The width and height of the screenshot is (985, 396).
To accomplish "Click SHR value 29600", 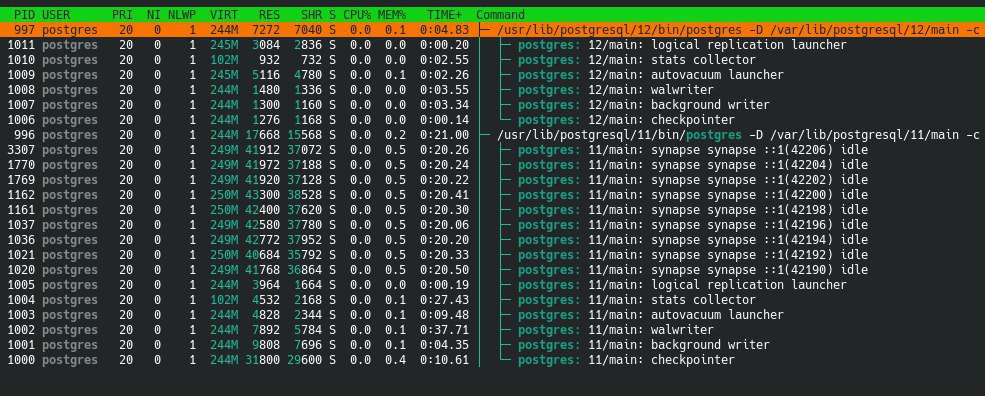I will pyautogui.click(x=305, y=360).
